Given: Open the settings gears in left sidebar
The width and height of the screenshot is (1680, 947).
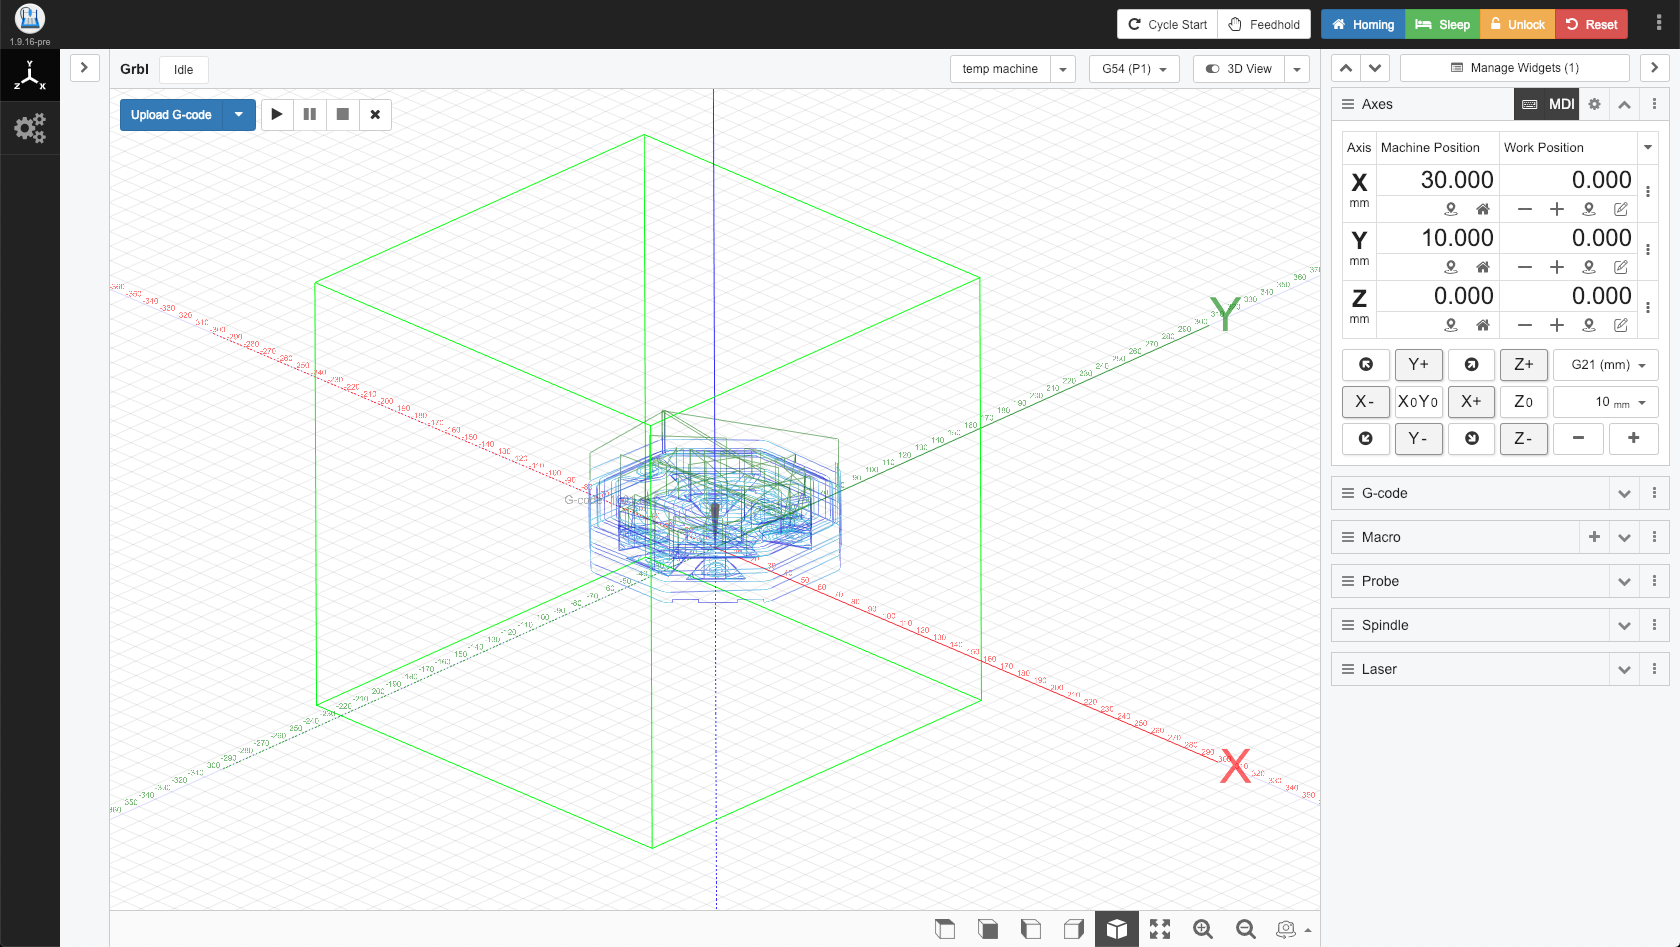Looking at the screenshot, I should point(30,128).
